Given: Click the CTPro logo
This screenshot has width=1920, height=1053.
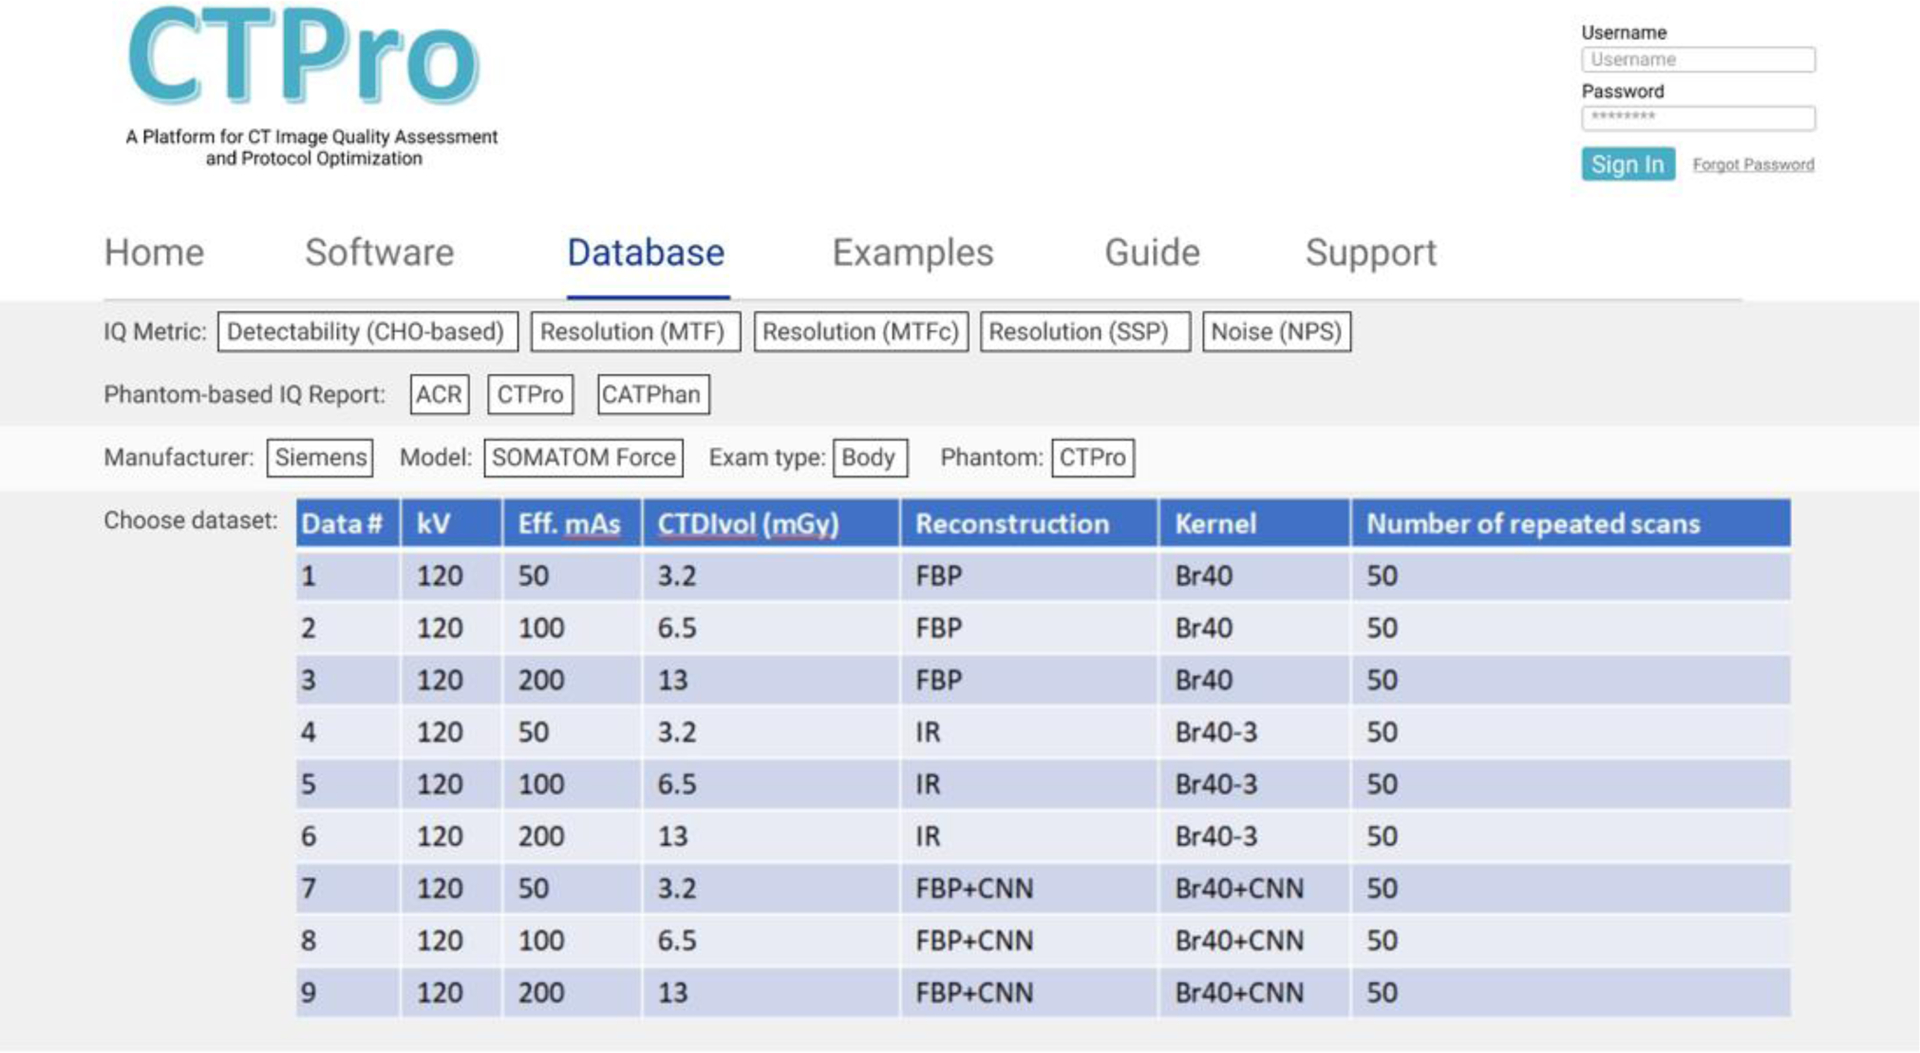Looking at the screenshot, I should 304,56.
